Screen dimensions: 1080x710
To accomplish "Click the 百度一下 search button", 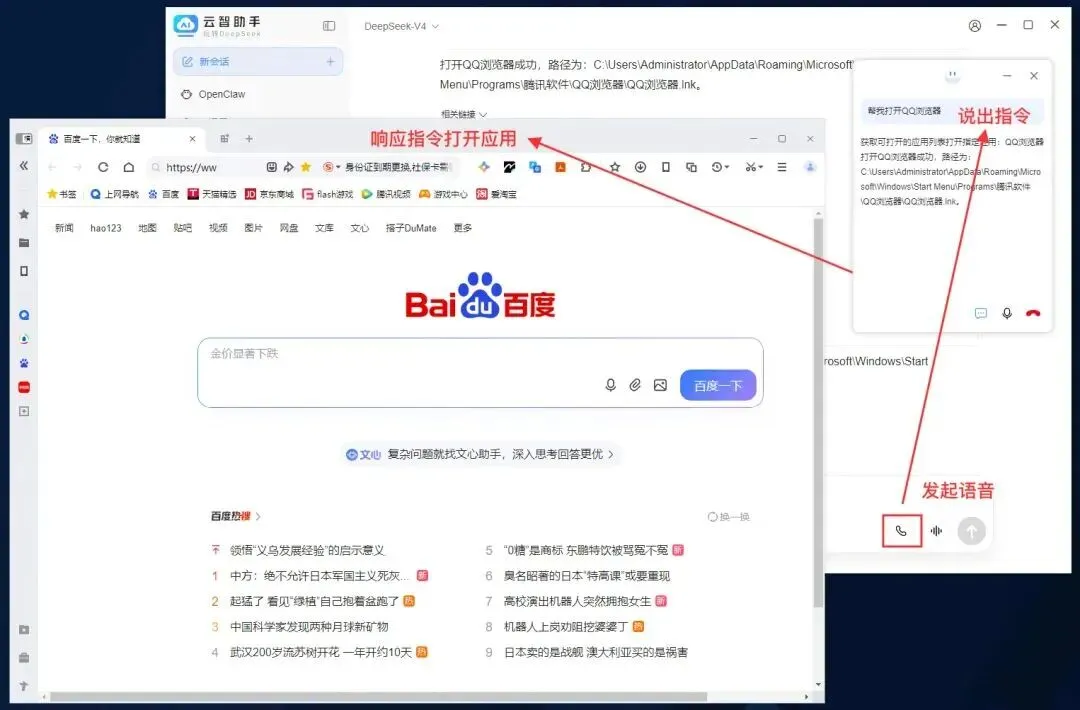I will coord(718,386).
